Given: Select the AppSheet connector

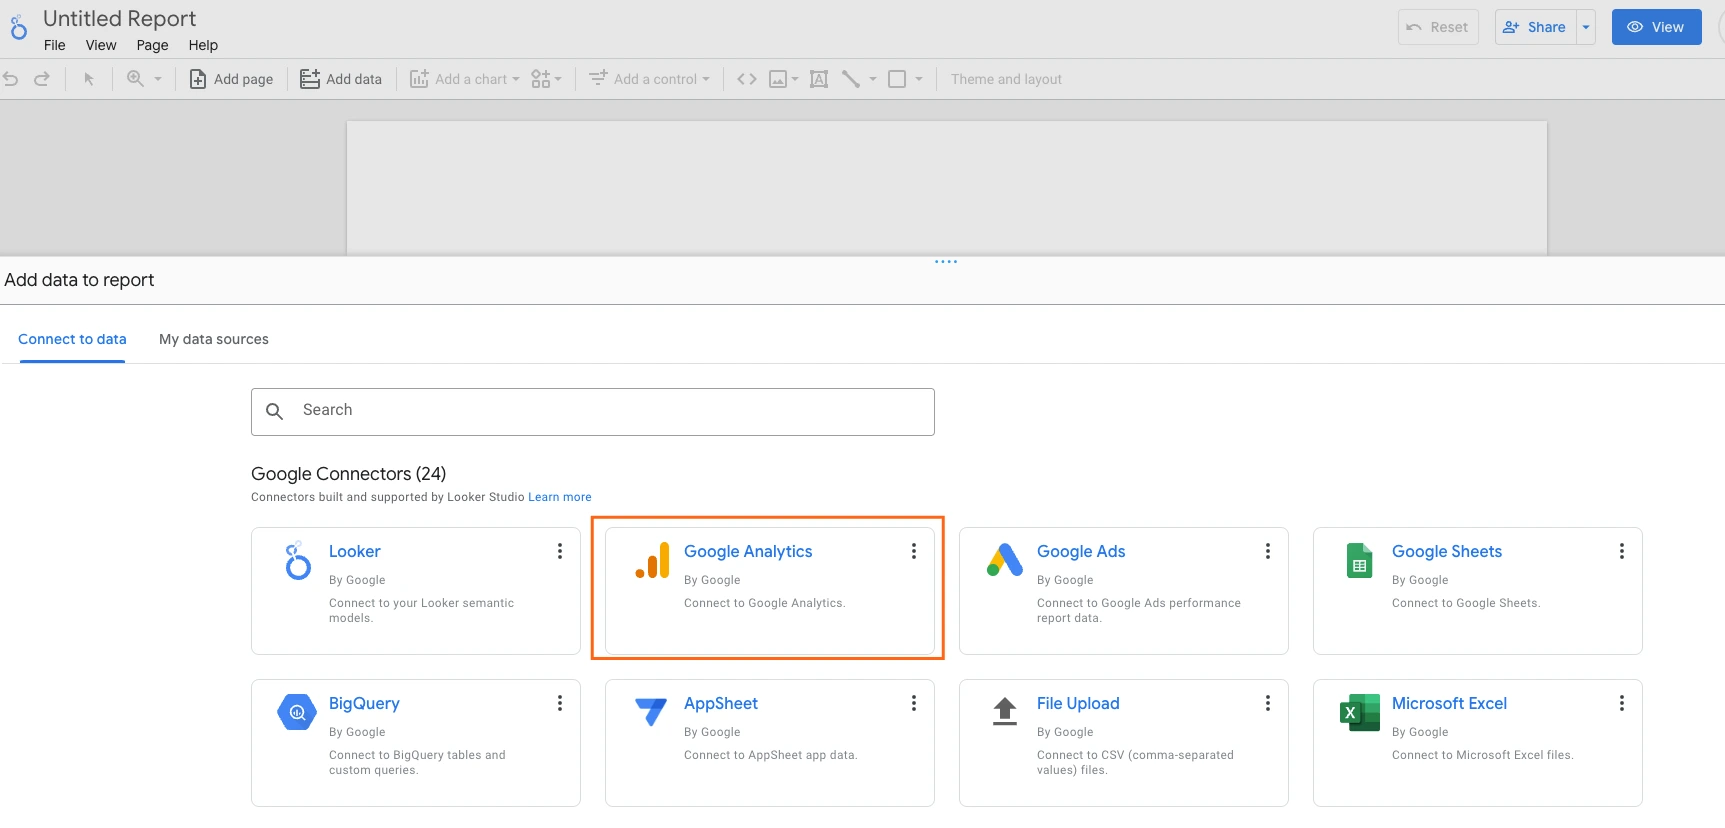Looking at the screenshot, I should pyautogui.click(x=770, y=743).
